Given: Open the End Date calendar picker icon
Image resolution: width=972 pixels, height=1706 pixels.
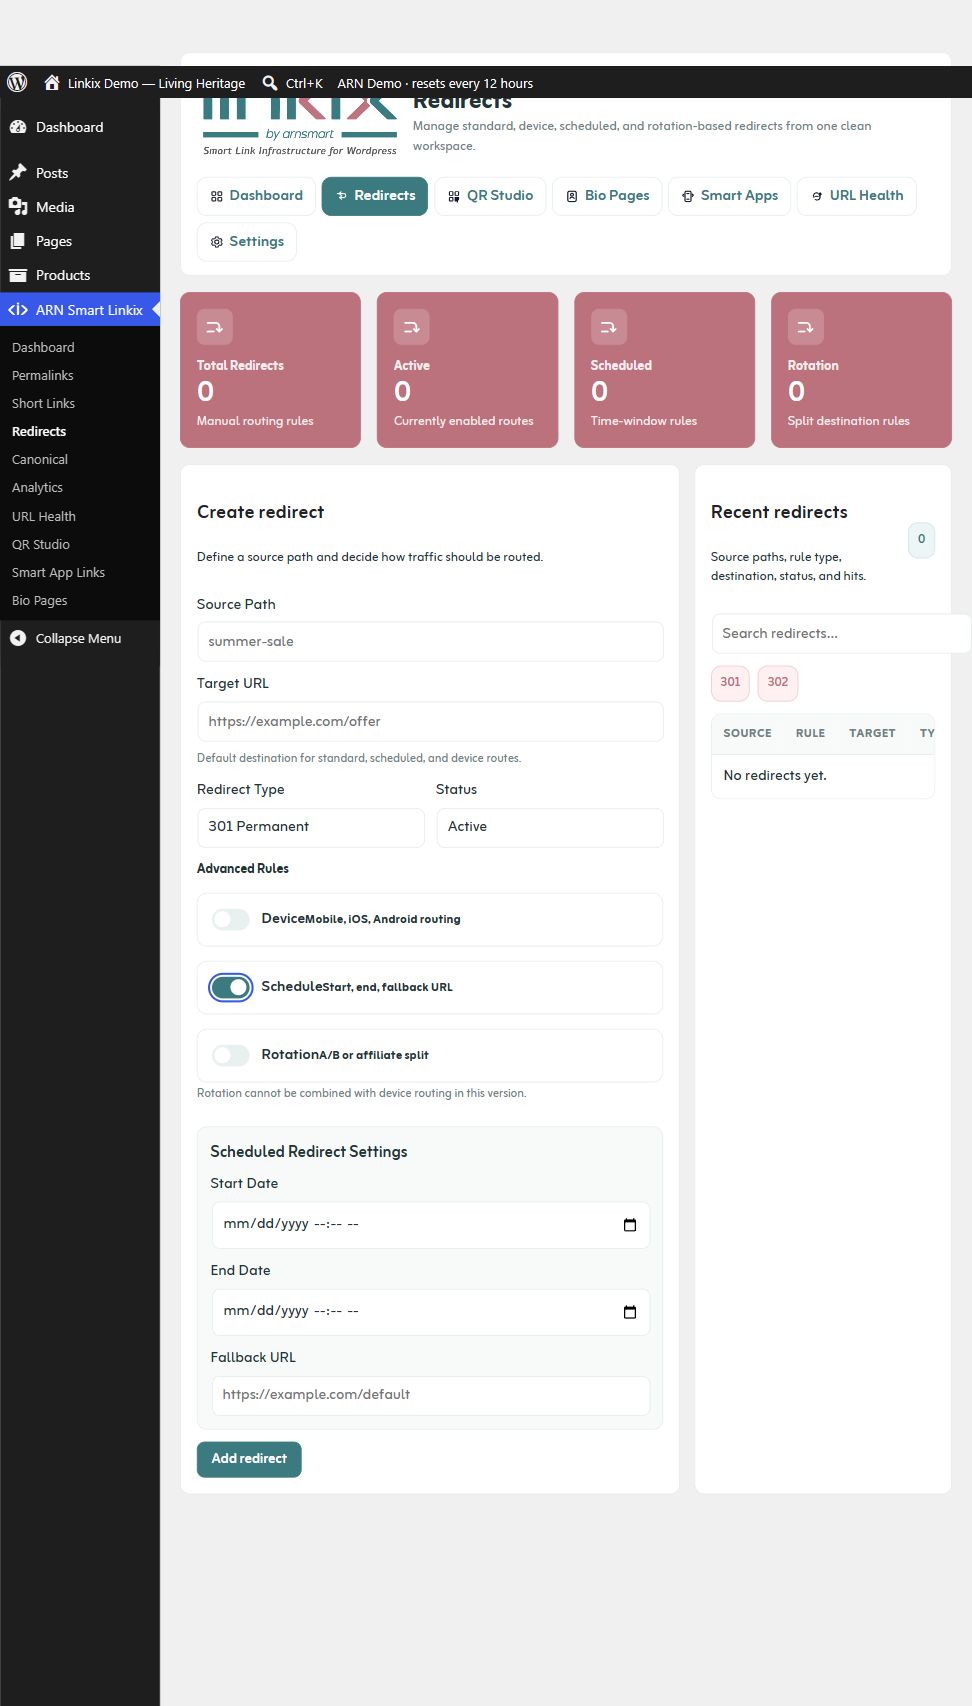Looking at the screenshot, I should point(630,1312).
